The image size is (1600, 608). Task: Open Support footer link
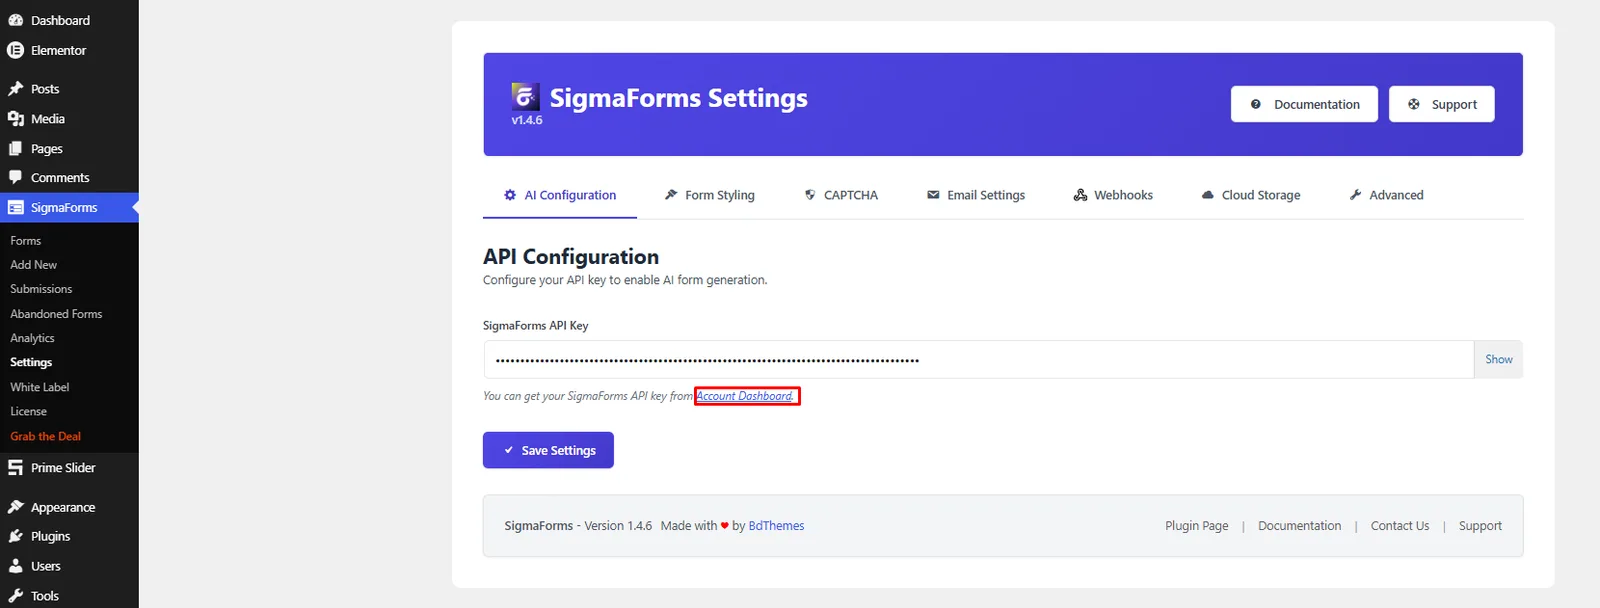(1480, 526)
